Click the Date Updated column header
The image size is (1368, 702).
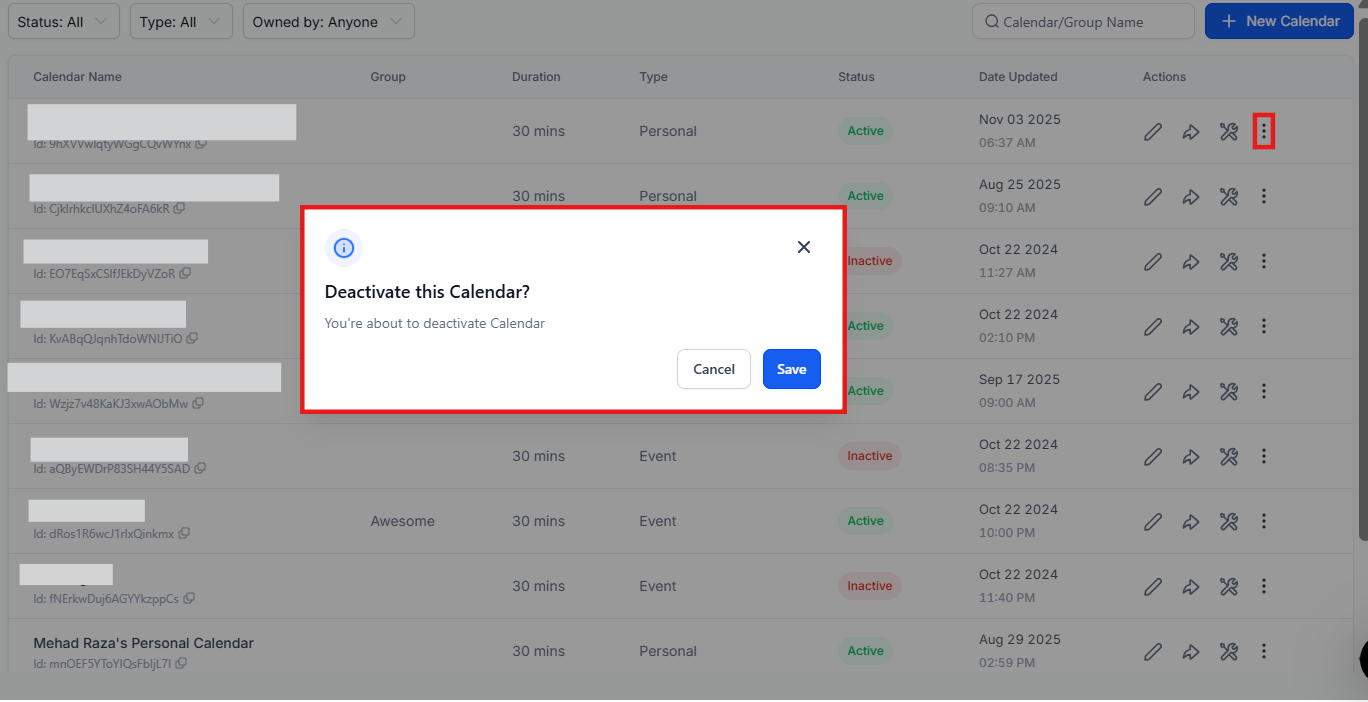[x=1017, y=77]
